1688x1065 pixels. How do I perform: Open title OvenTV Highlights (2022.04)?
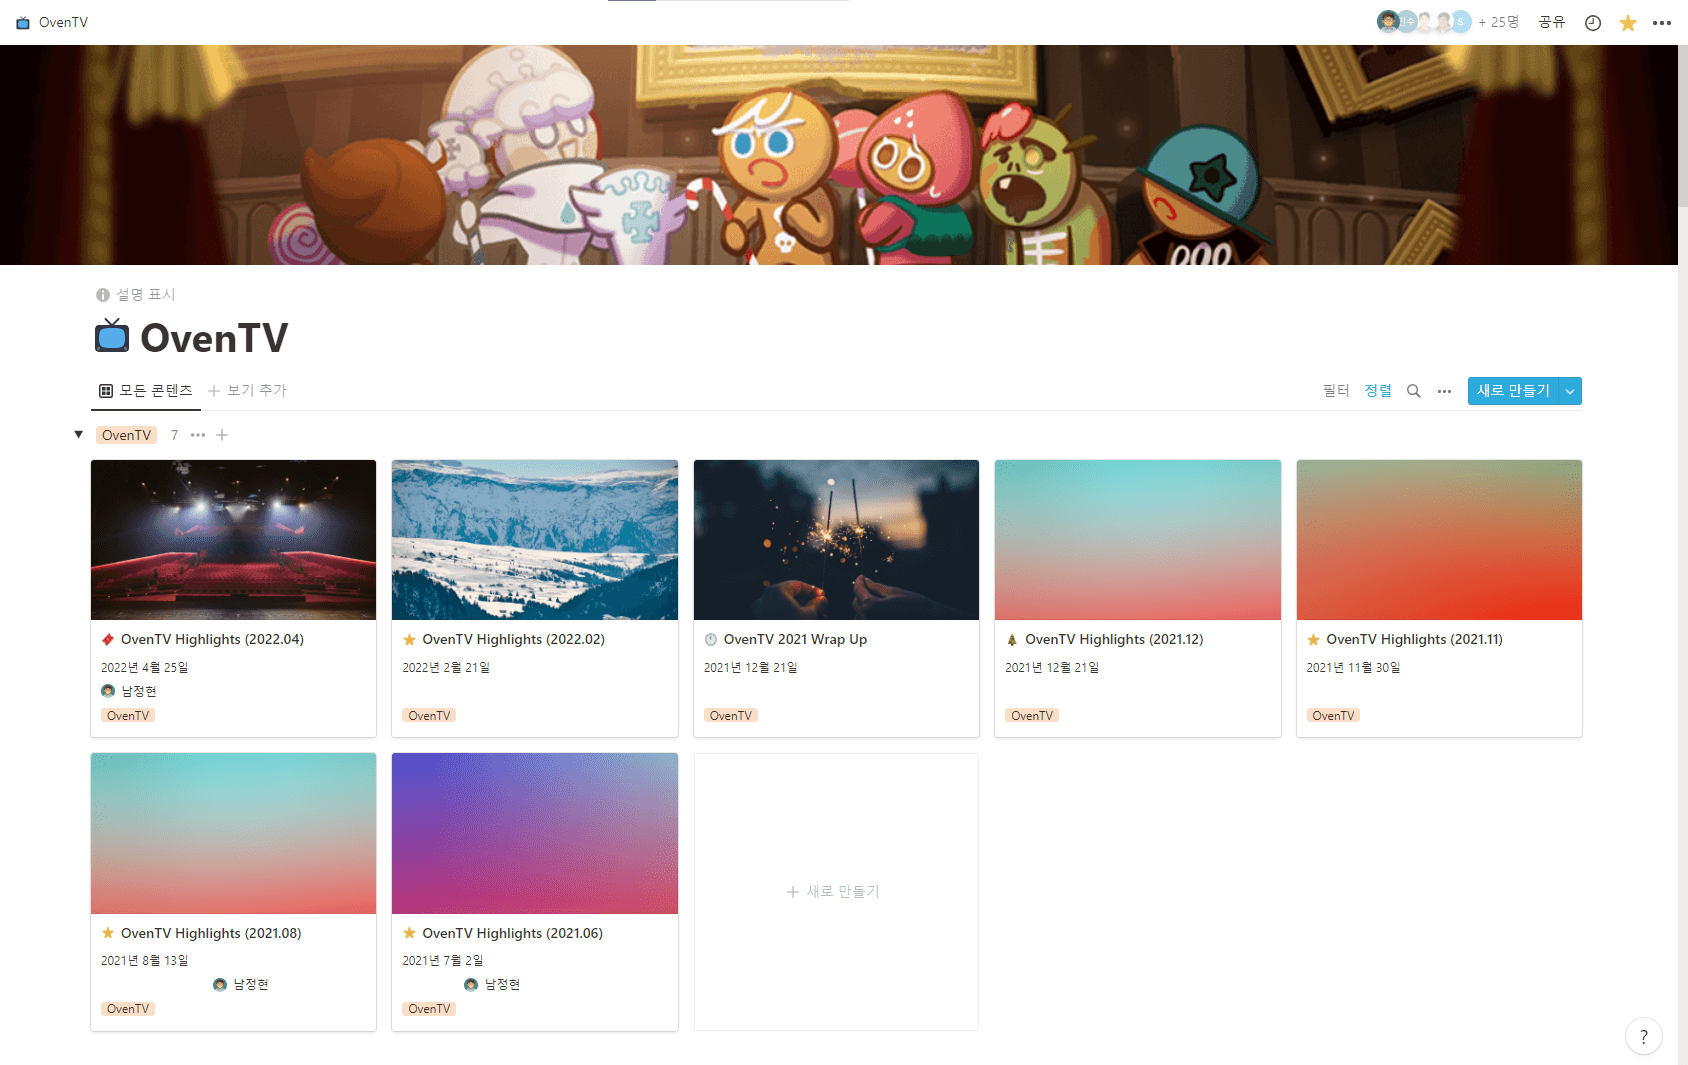pyautogui.click(x=212, y=640)
